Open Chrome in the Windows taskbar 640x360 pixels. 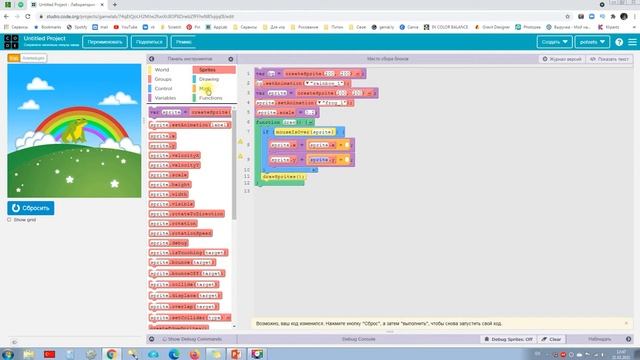111,354
